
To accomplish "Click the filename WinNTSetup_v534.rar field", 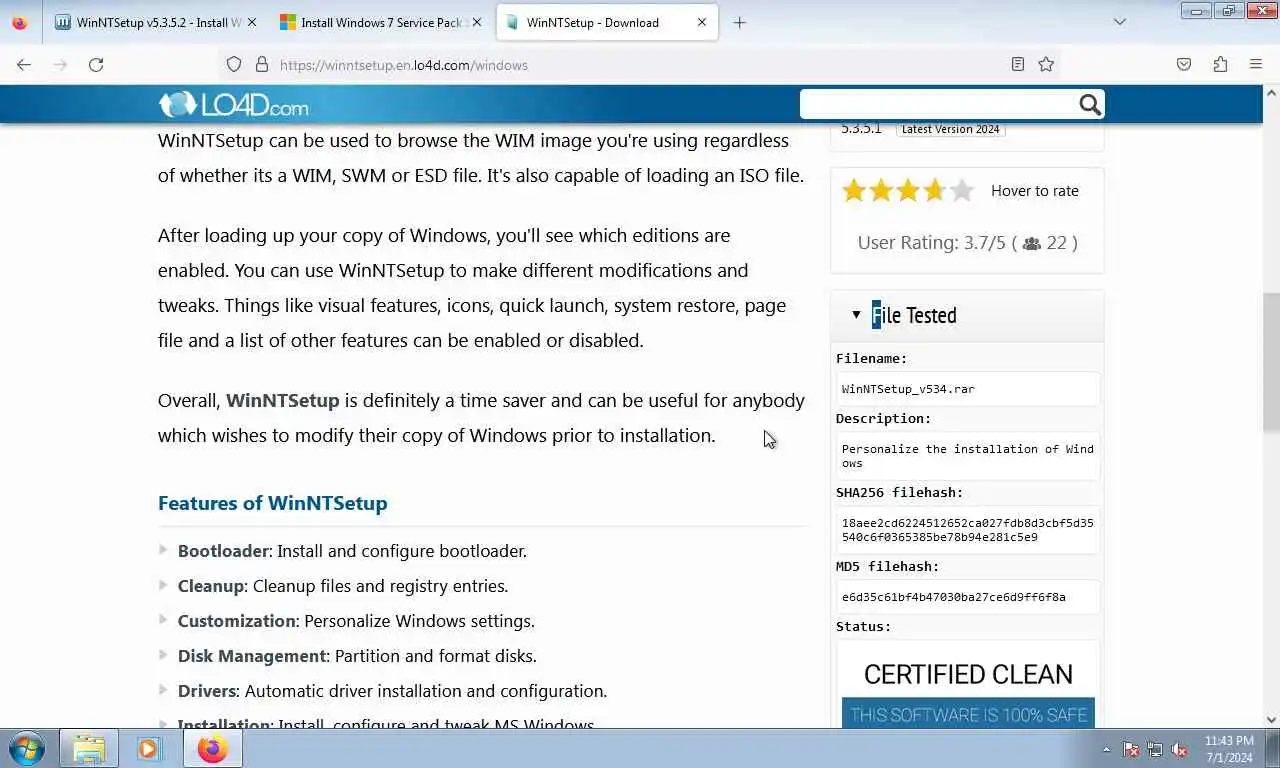I will pos(968,389).
